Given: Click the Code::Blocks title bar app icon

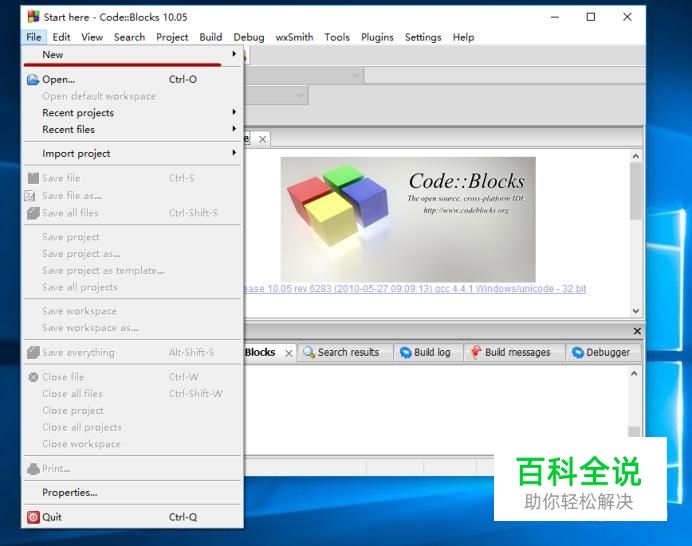Looking at the screenshot, I should (34, 17).
